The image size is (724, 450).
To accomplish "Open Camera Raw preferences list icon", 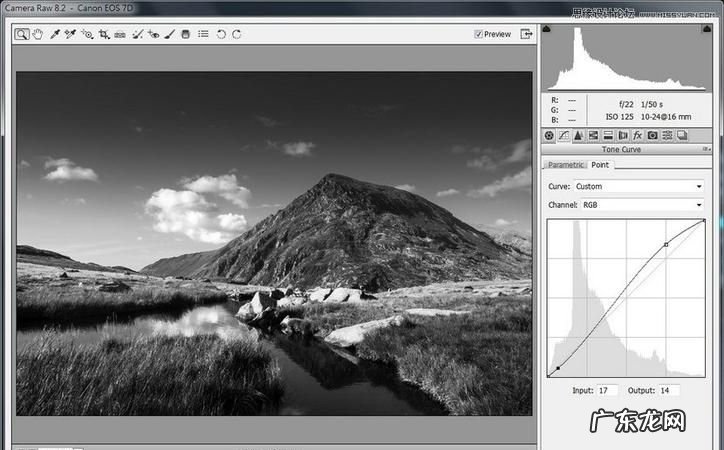I will pos(203,34).
